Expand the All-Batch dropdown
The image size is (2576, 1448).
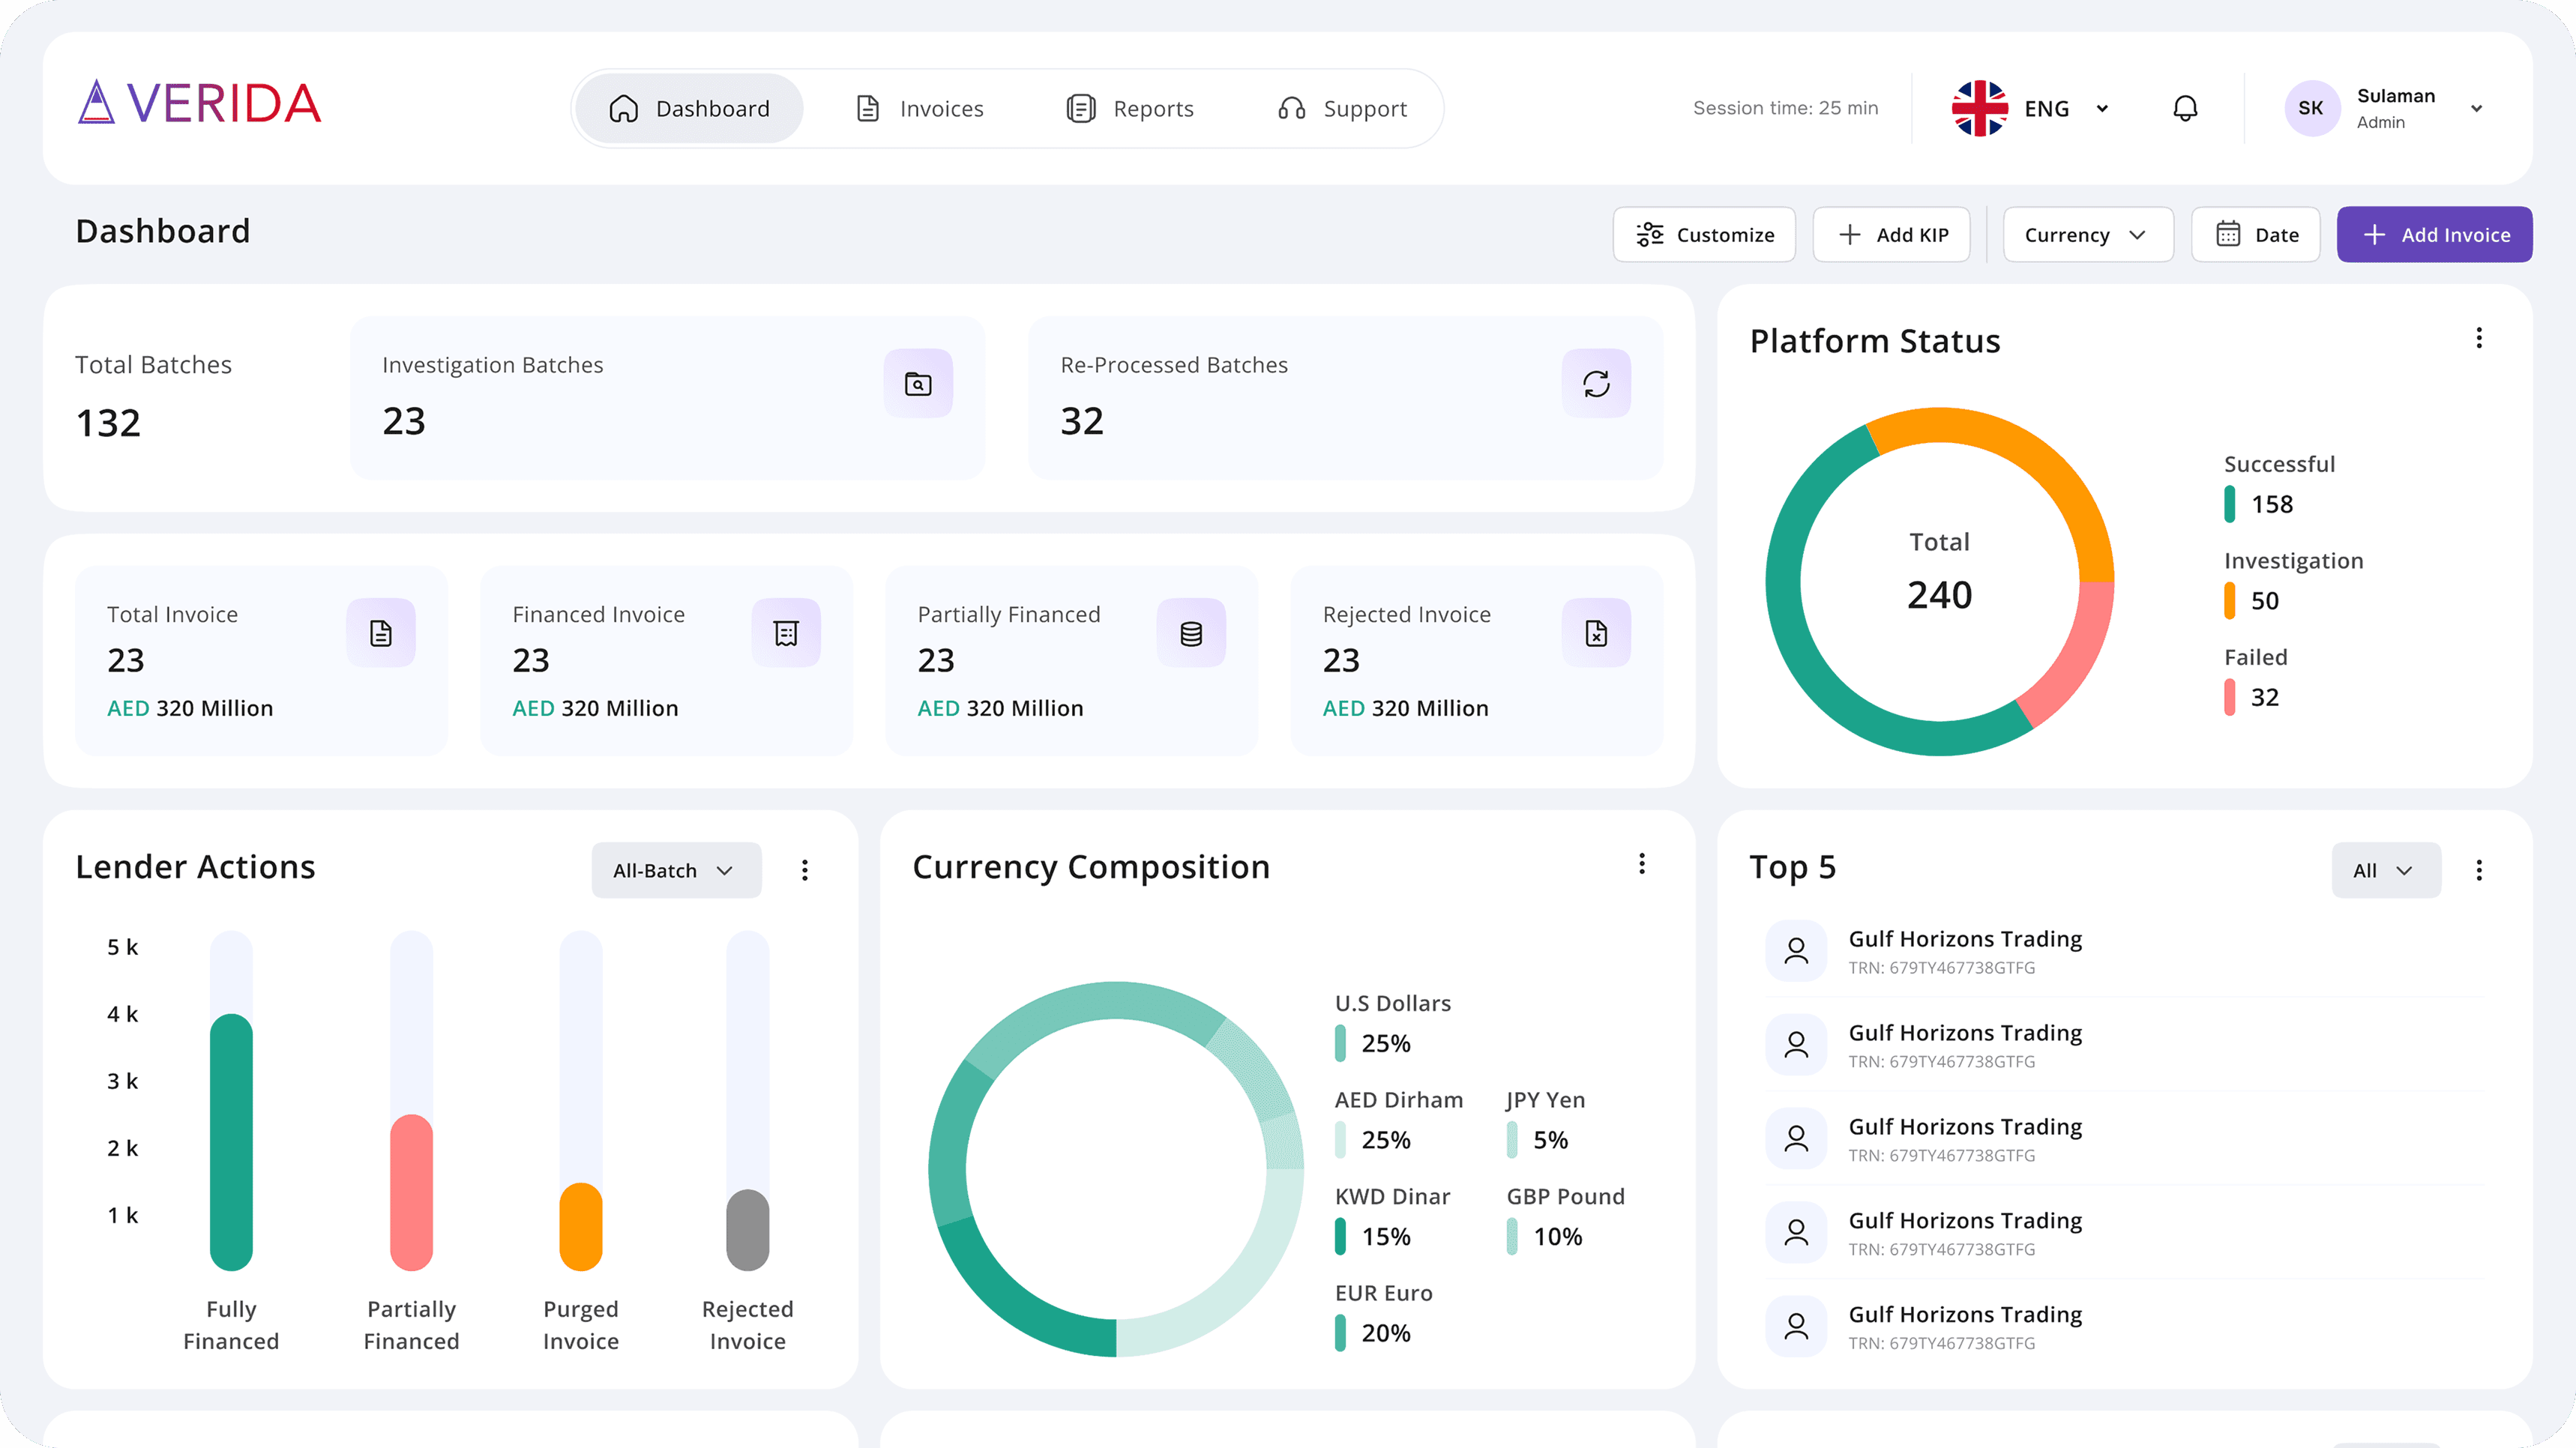point(675,870)
